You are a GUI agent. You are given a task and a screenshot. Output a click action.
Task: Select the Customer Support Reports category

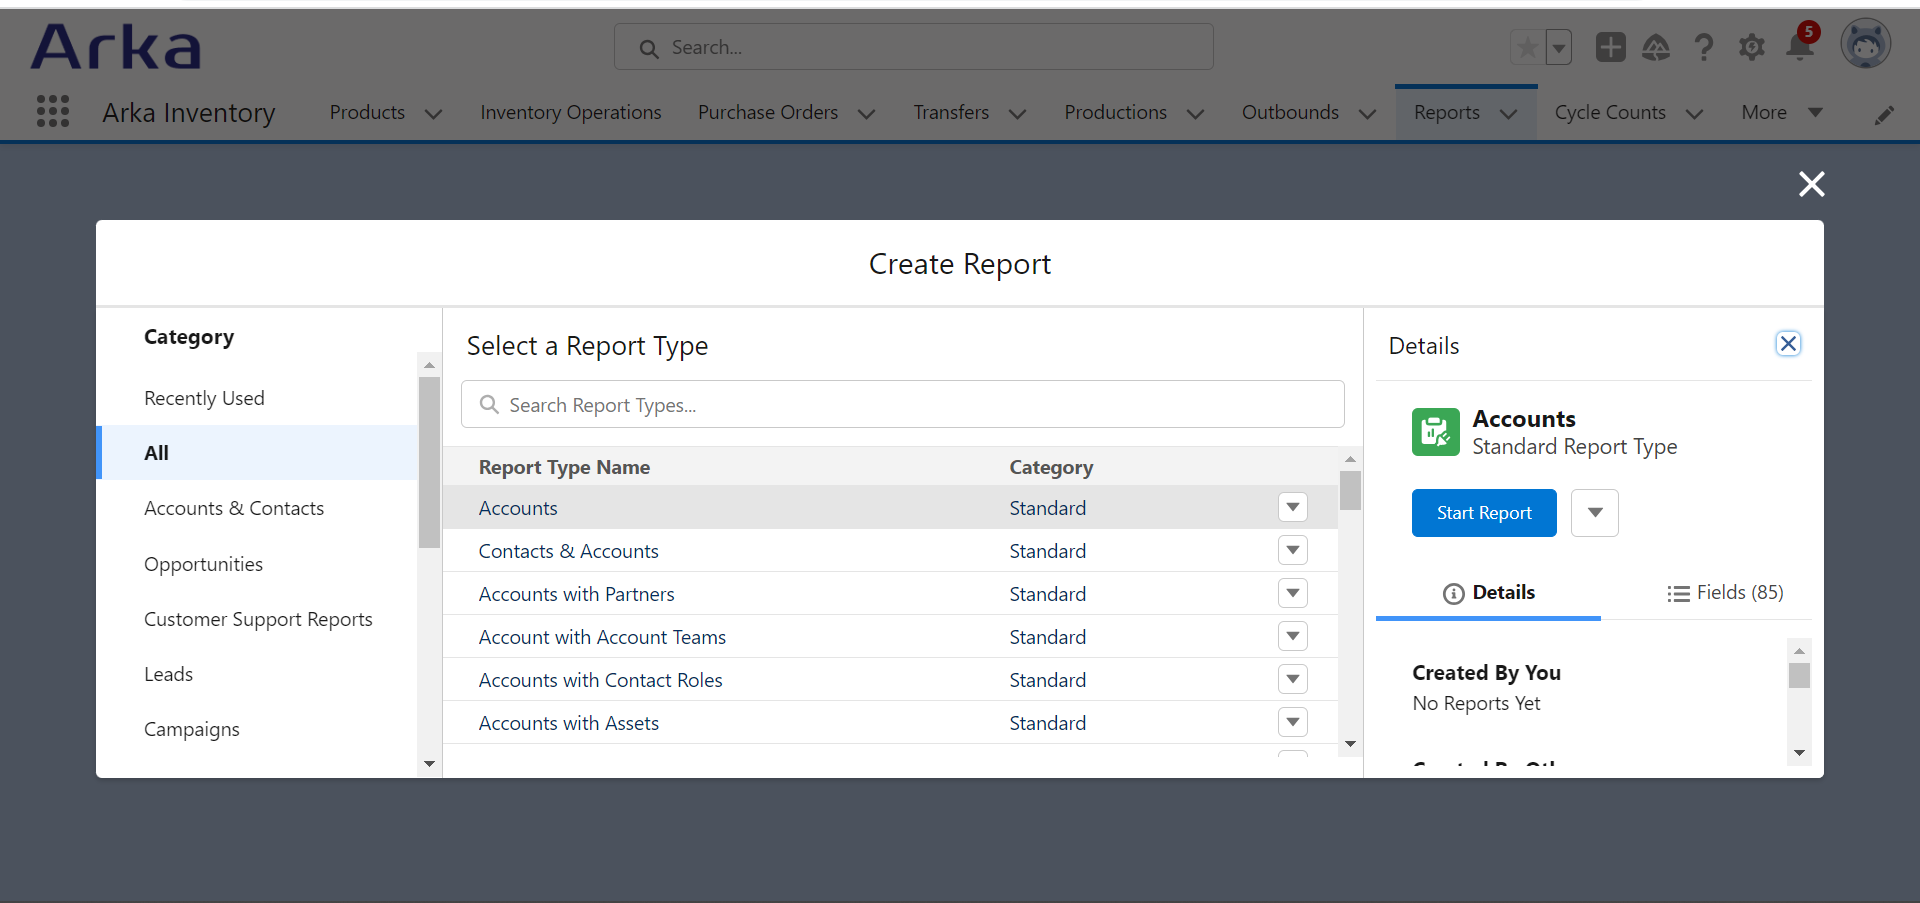tap(258, 619)
